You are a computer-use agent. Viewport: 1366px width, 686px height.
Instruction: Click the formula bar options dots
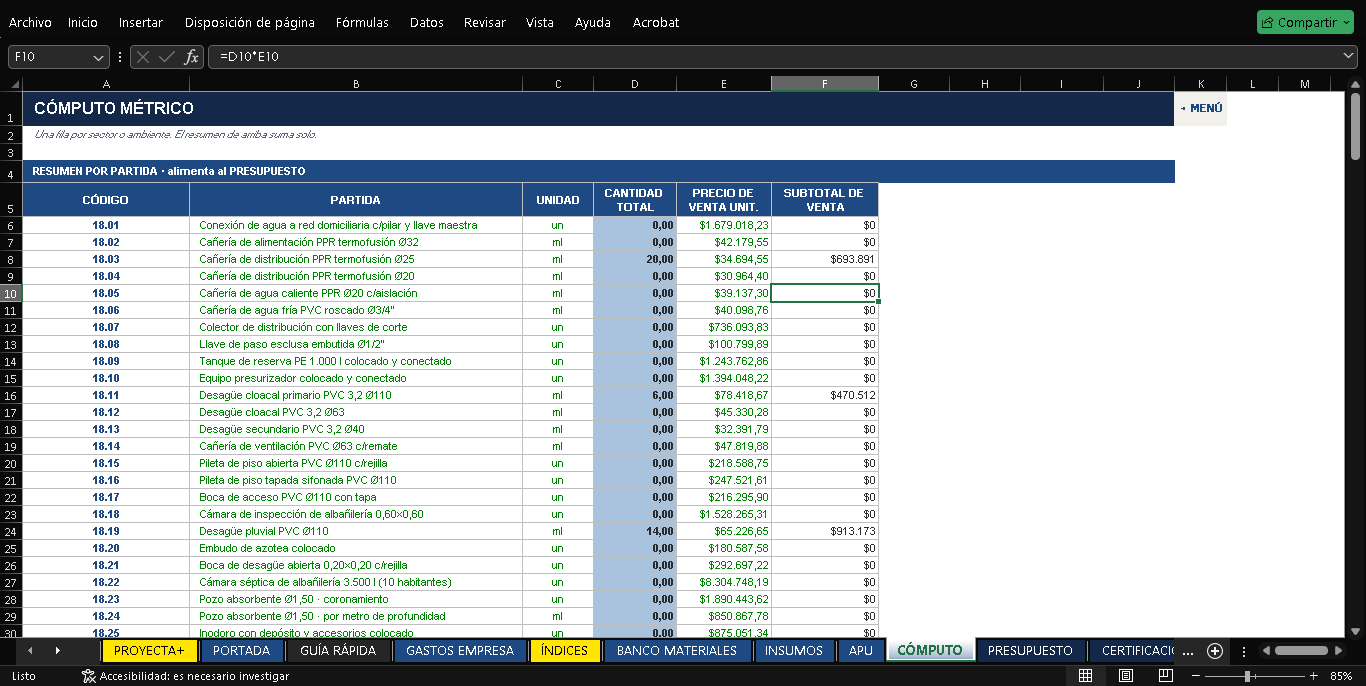(120, 57)
